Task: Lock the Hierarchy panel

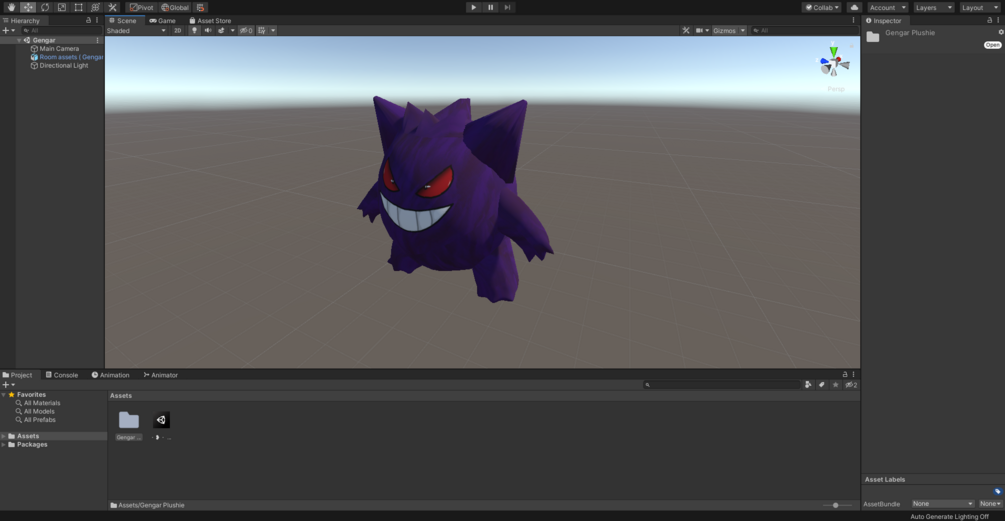Action: (x=88, y=21)
